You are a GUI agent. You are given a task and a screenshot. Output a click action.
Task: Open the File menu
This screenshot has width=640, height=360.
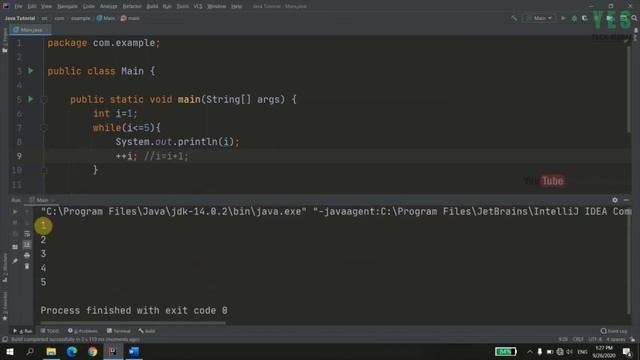(18, 7)
